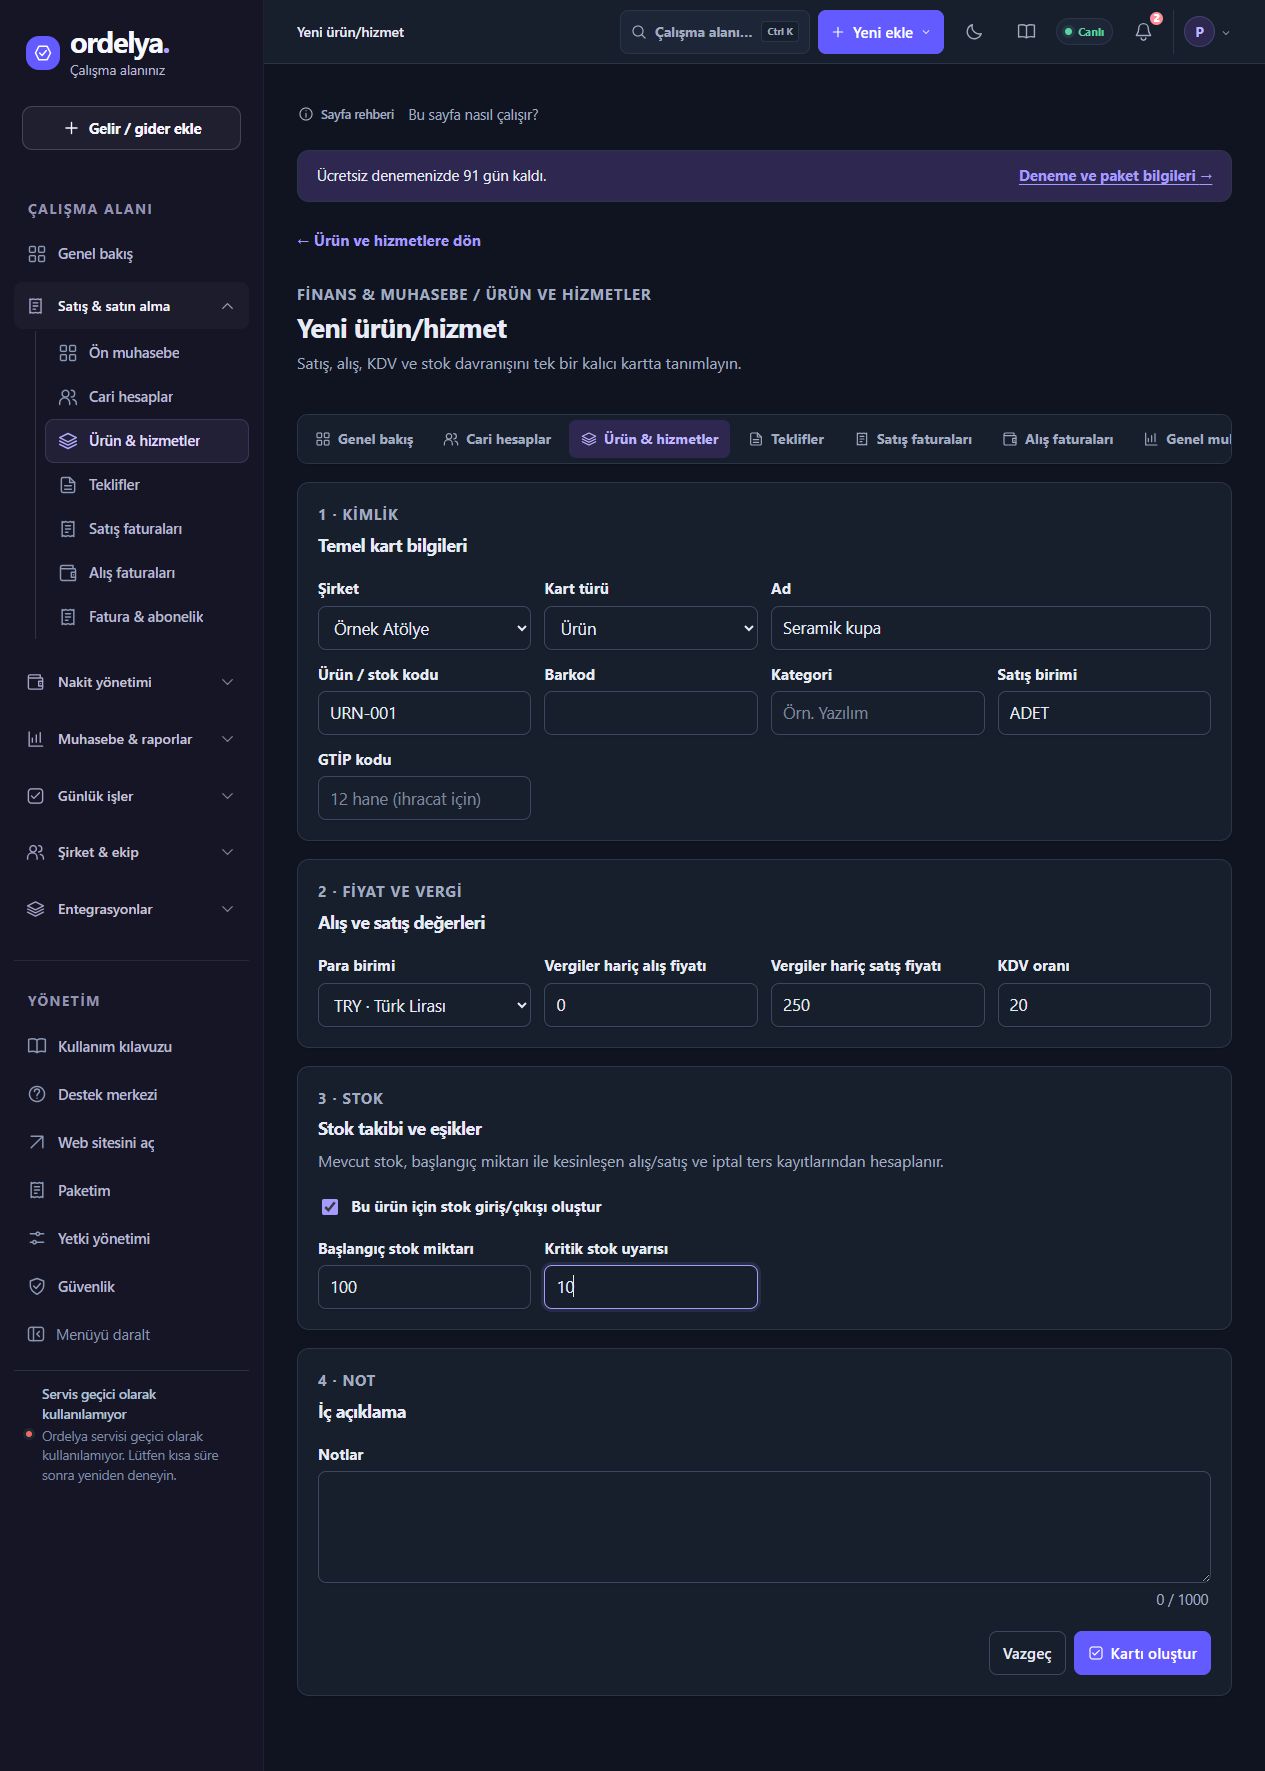Focus the Barkod input field
This screenshot has height=1771, width=1265.
coord(651,713)
